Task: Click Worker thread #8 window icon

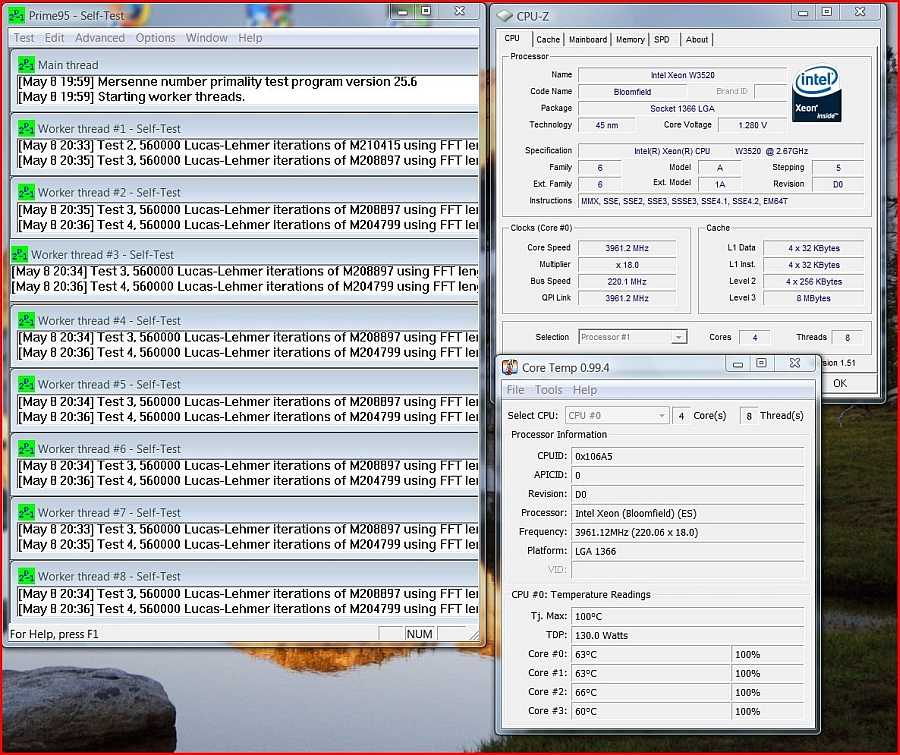Action: pos(26,575)
